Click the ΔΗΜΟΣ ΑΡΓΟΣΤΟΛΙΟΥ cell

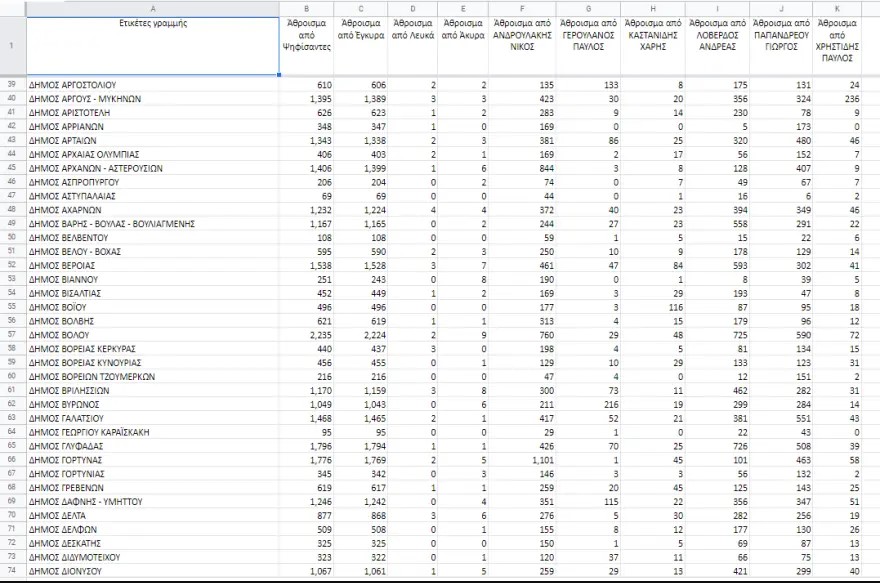(151, 86)
